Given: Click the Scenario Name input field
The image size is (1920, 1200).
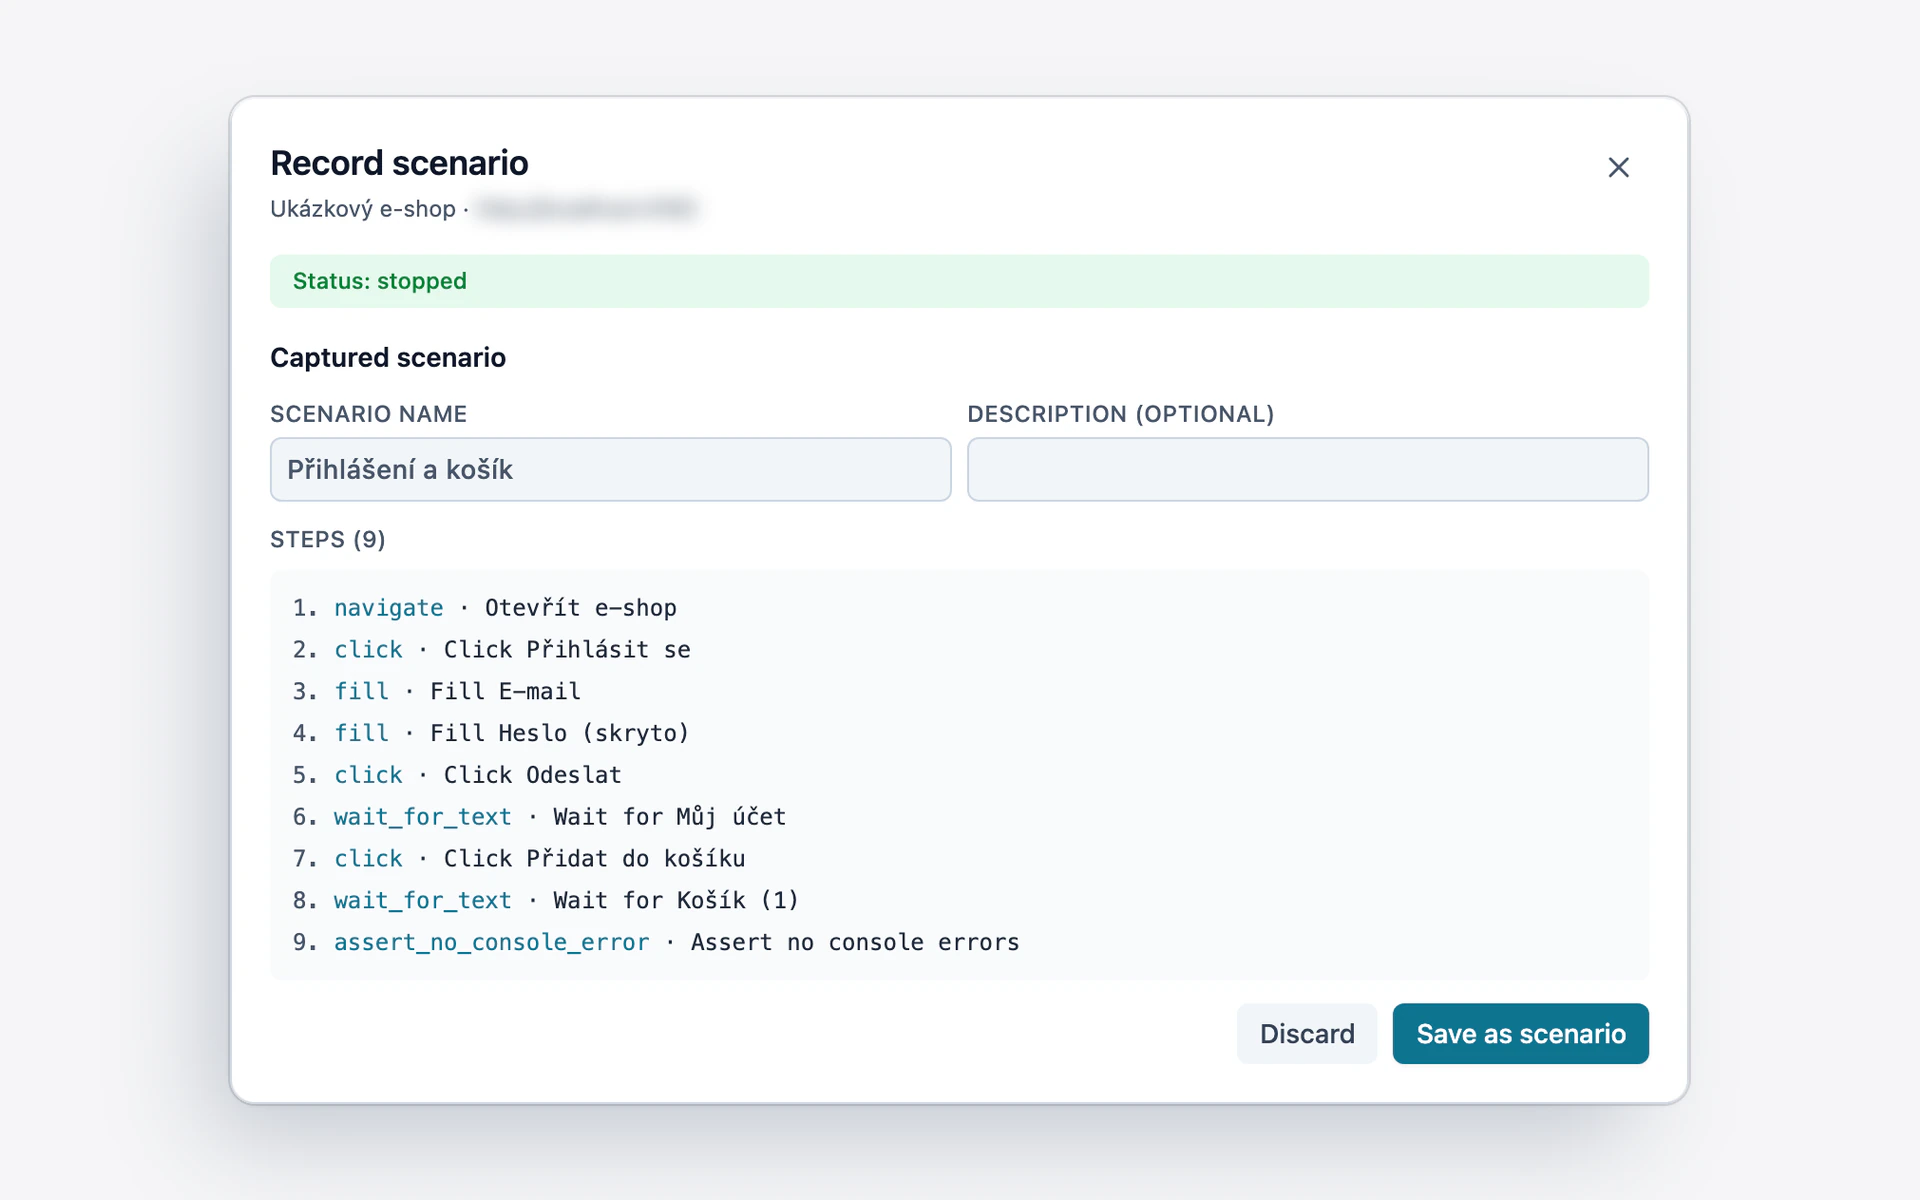Looking at the screenshot, I should (x=610, y=469).
